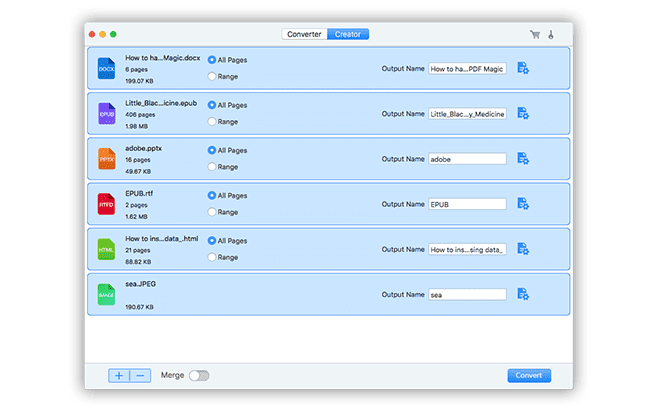Maximize the window with green button
Image resolution: width=658 pixels, height=412 pixels.
(113, 34)
